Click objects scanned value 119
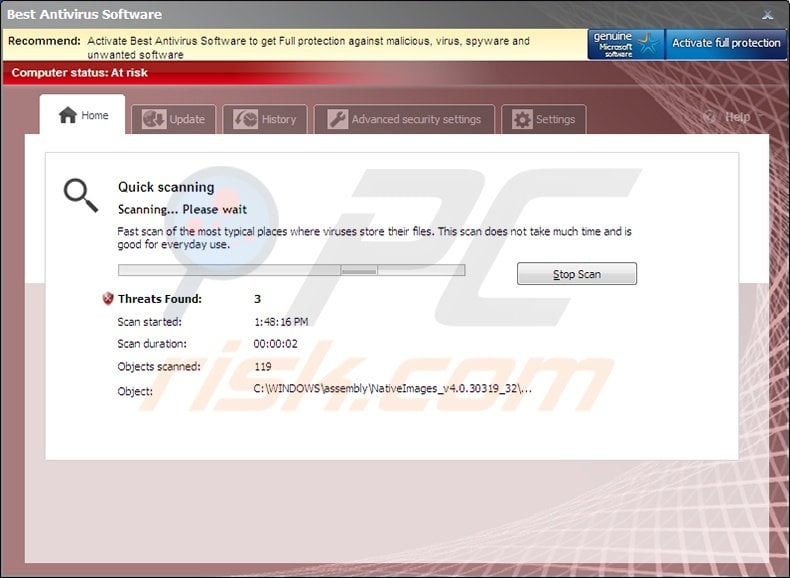This screenshot has width=790, height=578. pyautogui.click(x=263, y=366)
